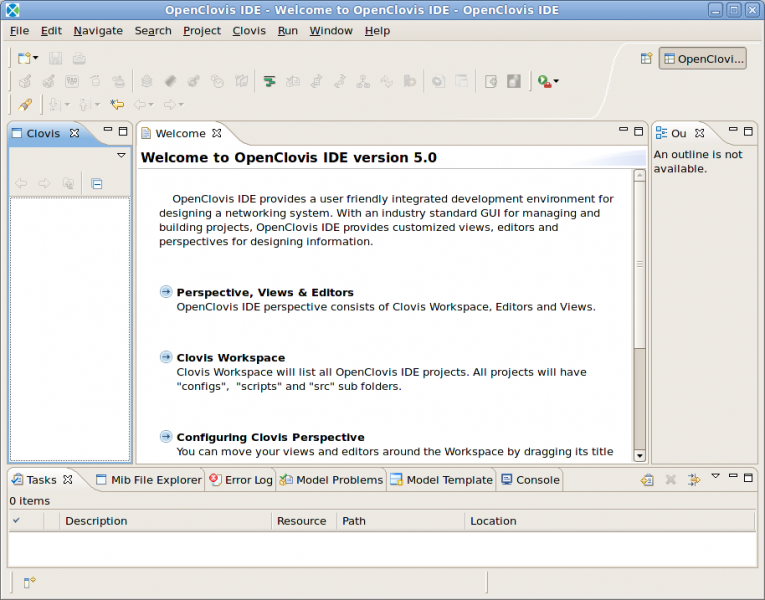
Task: Minimize the Welcome editor area
Action: [x=623, y=130]
